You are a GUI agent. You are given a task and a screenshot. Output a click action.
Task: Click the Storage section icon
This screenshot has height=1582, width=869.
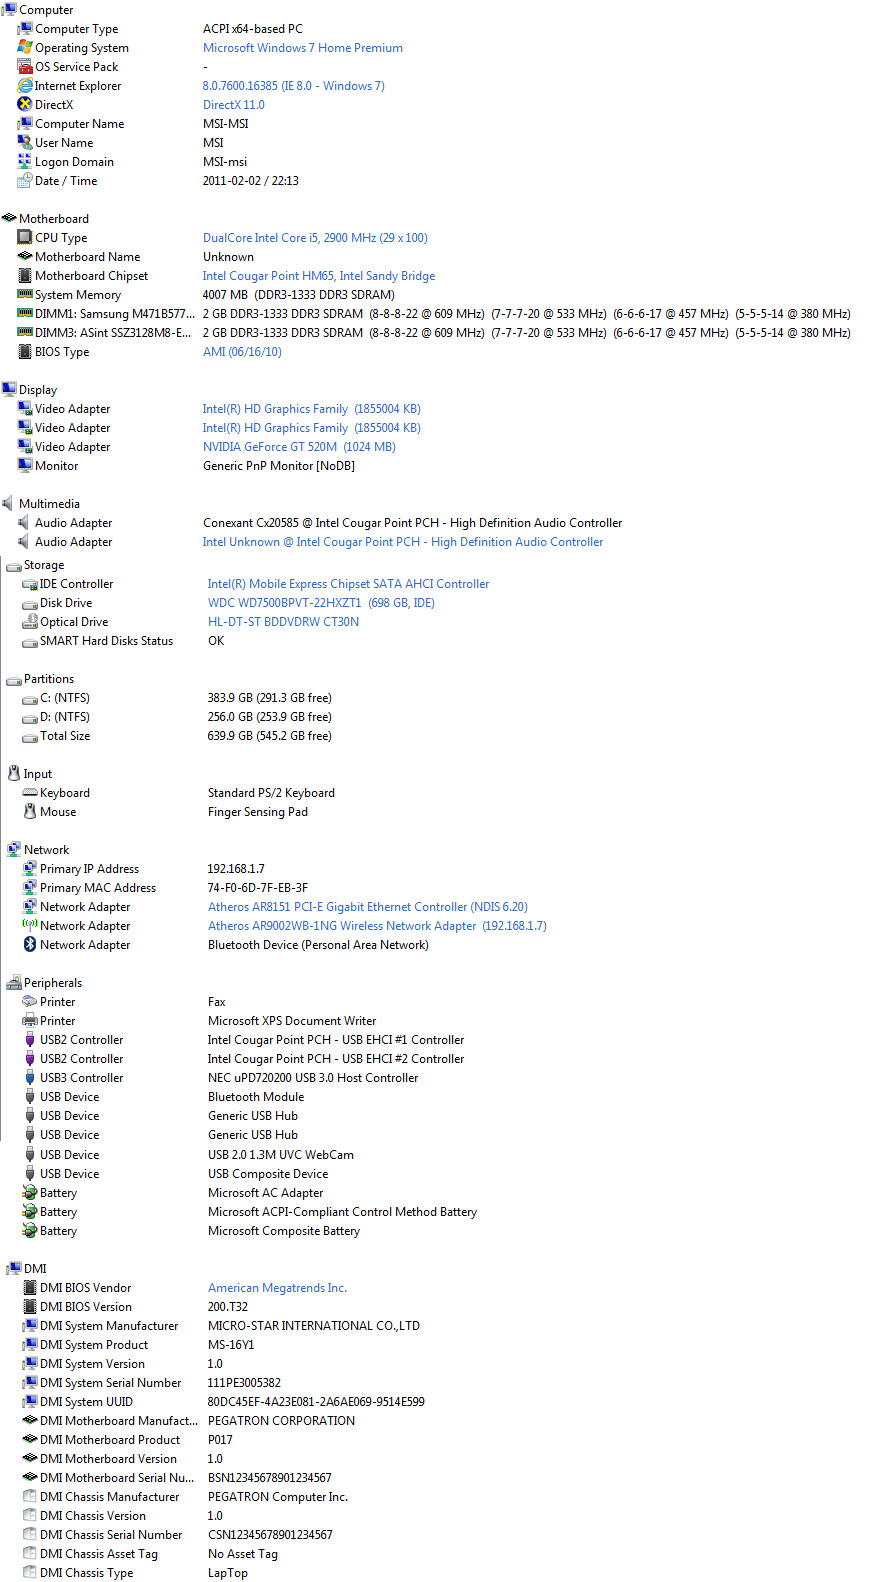pos(14,566)
